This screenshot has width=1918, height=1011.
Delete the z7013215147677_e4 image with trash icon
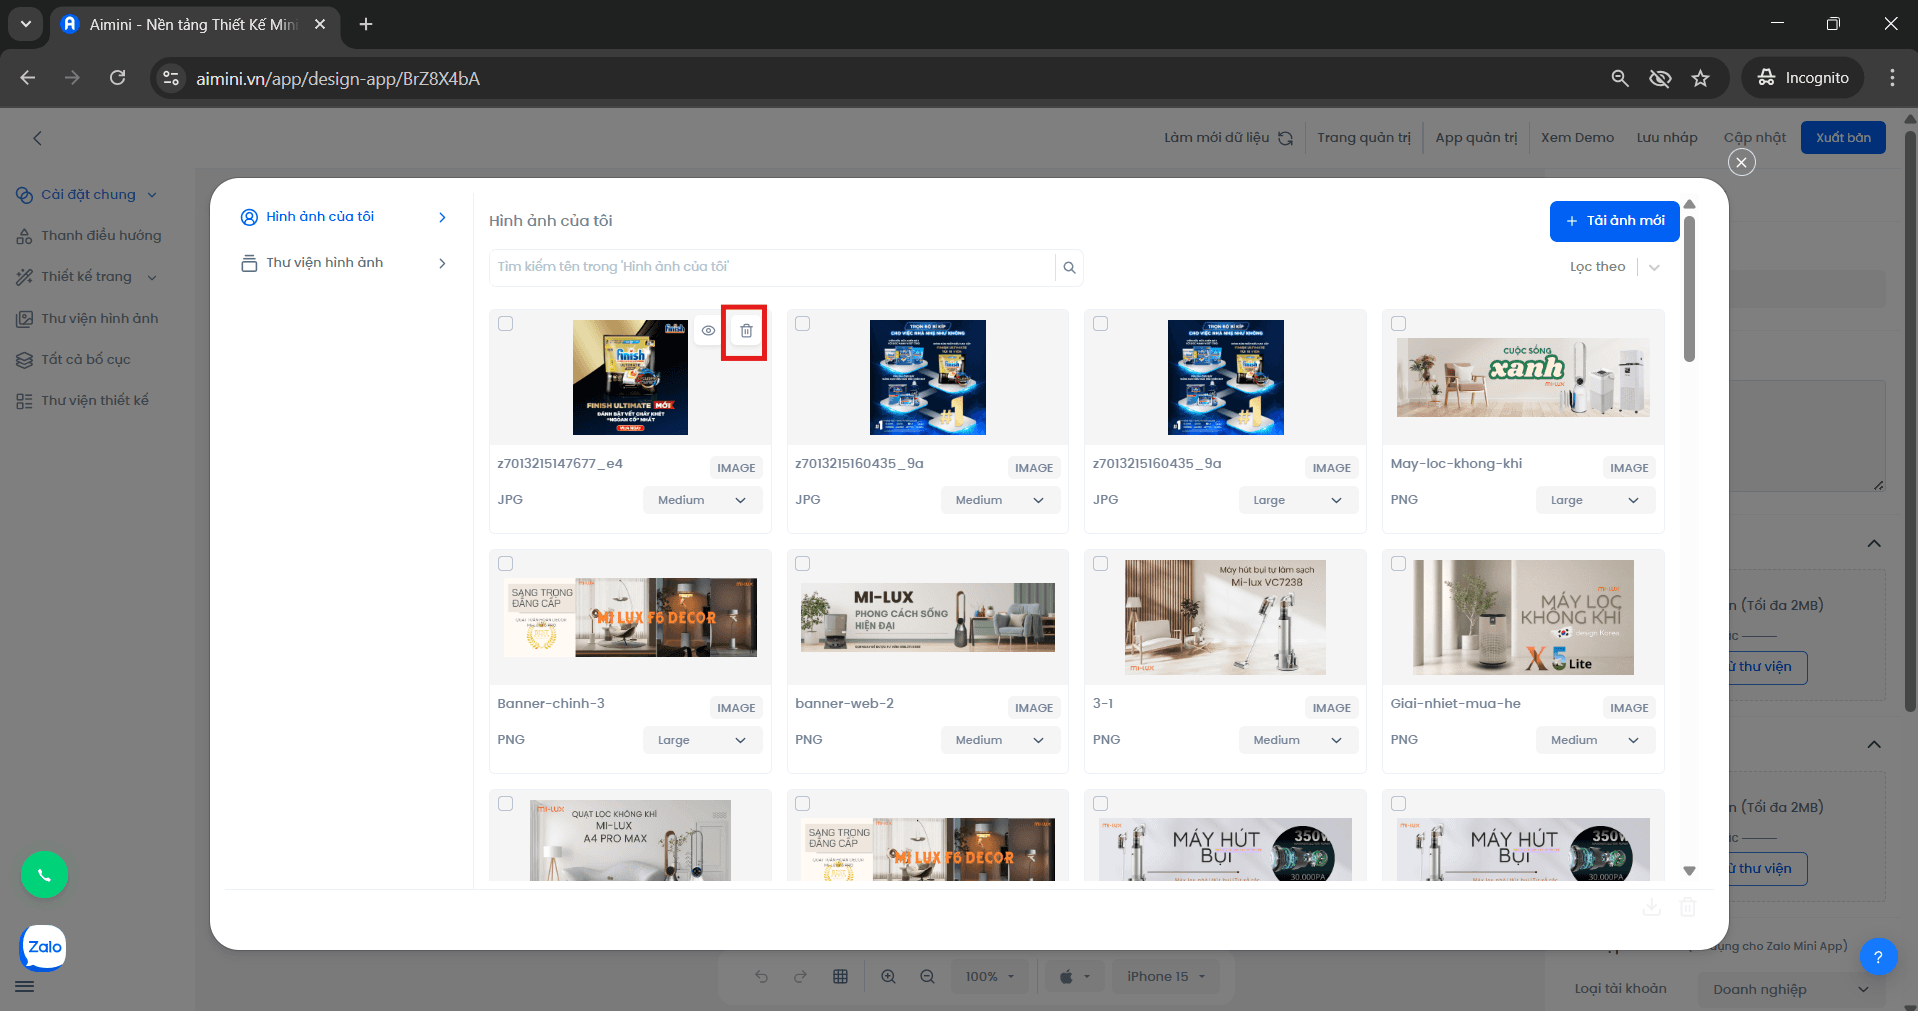tap(746, 331)
